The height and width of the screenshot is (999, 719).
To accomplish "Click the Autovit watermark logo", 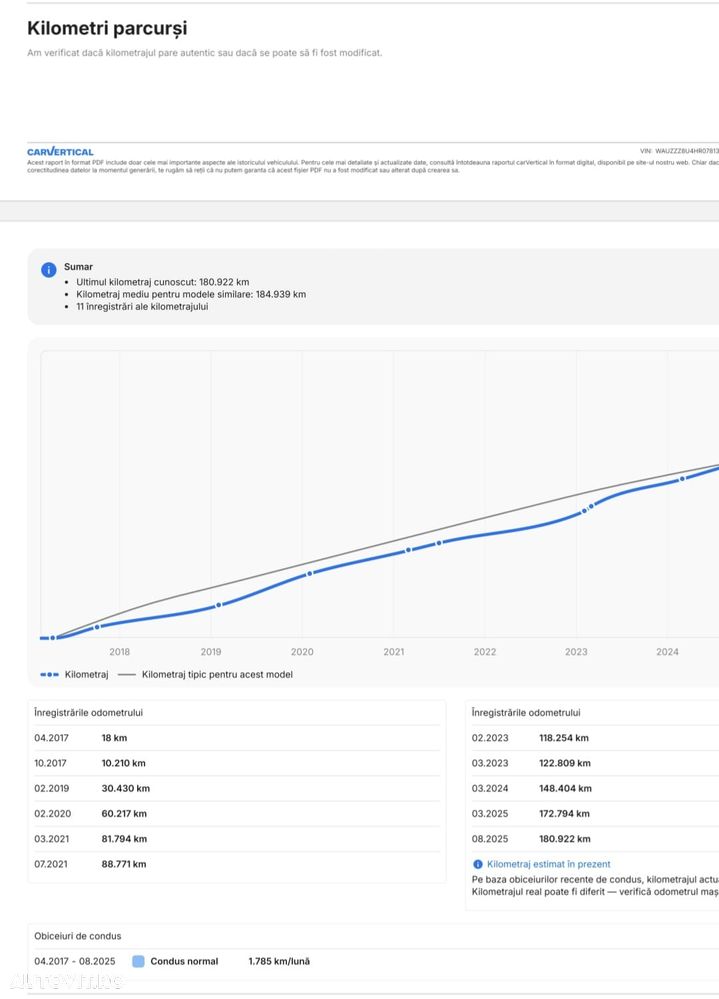I will click(x=65, y=980).
